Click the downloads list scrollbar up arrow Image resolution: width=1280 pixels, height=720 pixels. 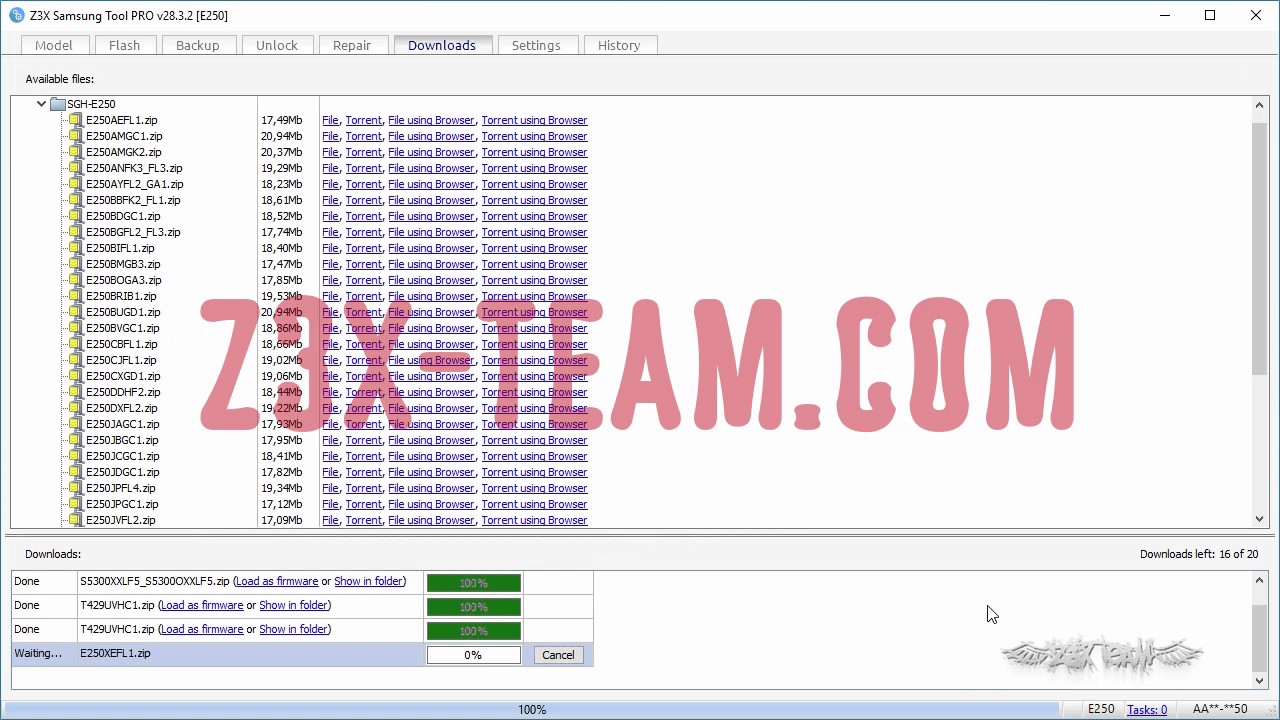1260,581
